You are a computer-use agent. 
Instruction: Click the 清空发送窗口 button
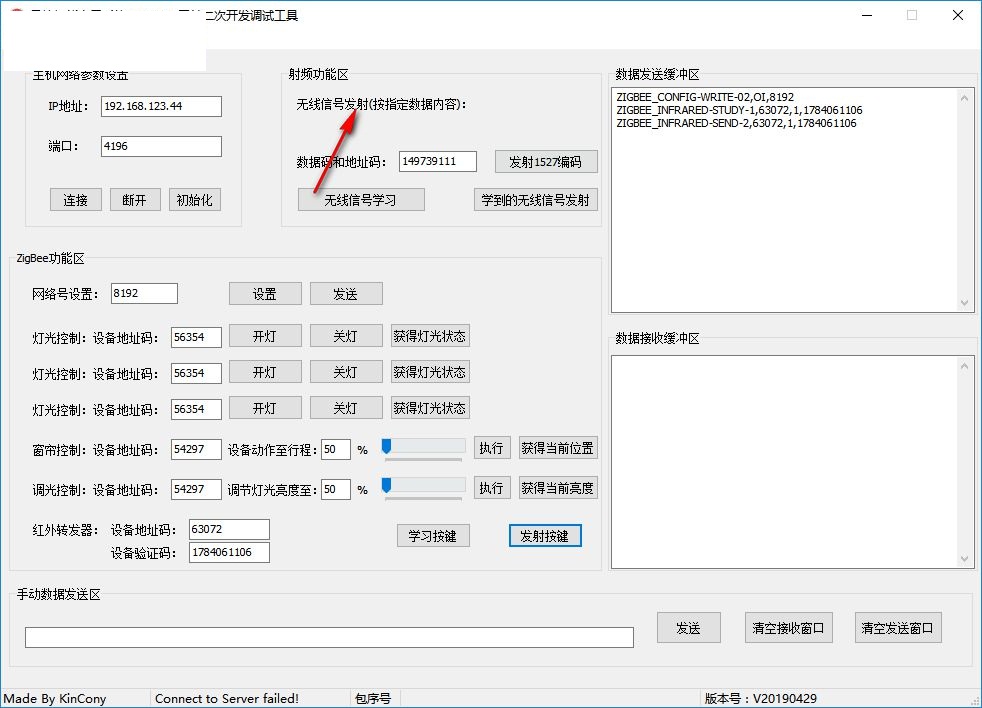coord(898,628)
